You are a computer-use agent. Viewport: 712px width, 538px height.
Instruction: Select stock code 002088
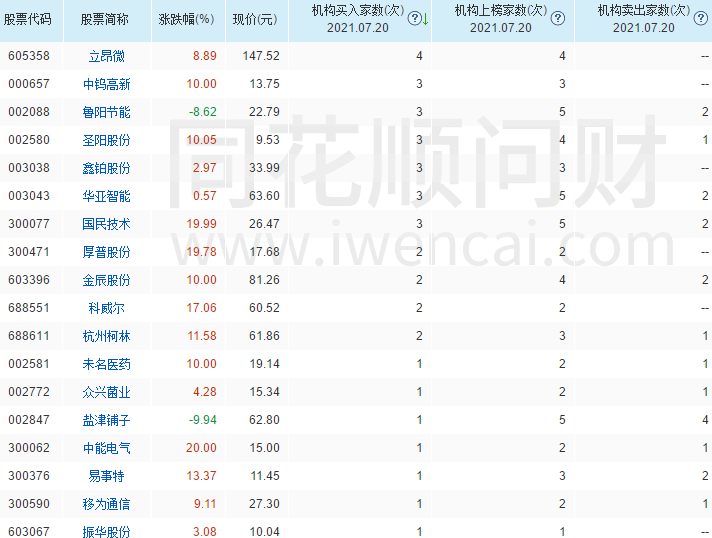click(29, 112)
